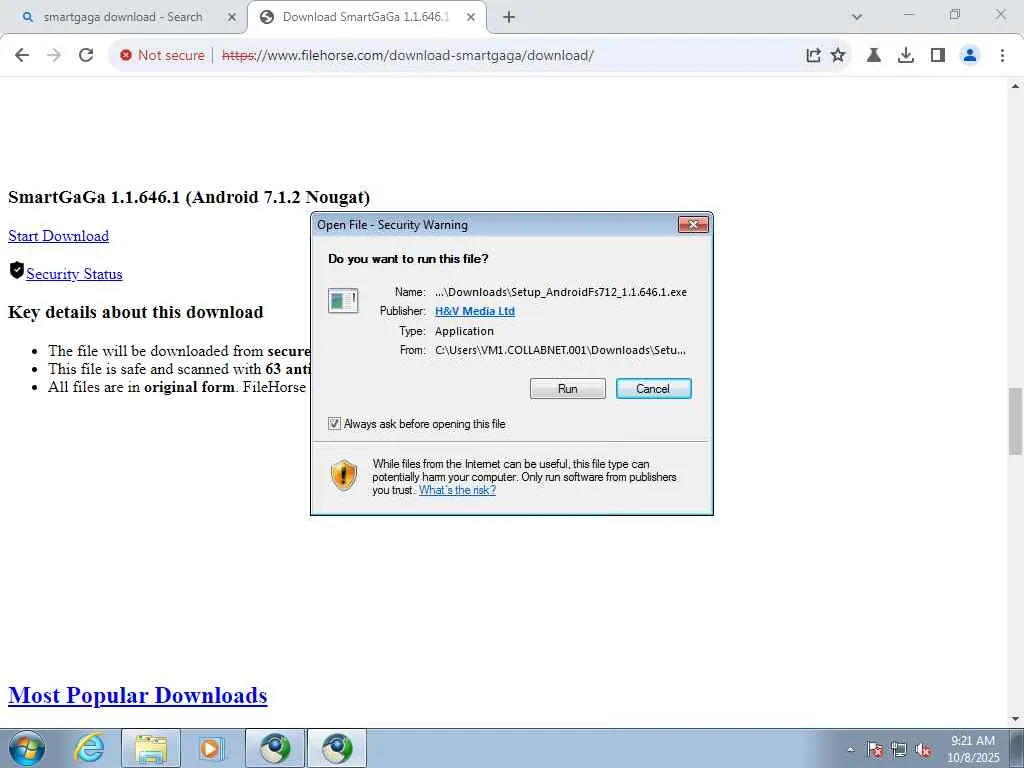
Task: Click the SmartGaGa 1.1.646.1 heading
Action: pyautogui.click(x=189, y=197)
